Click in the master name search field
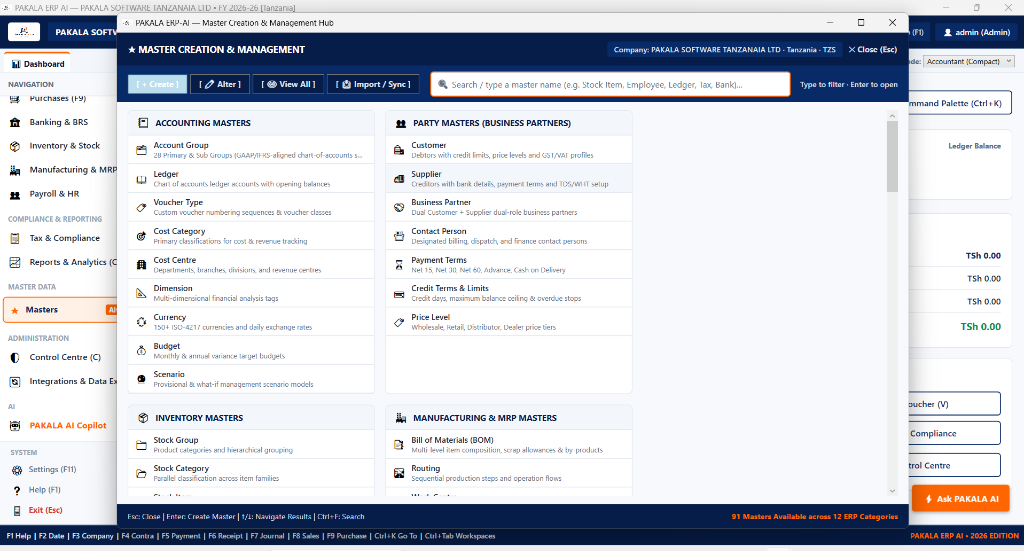 coord(610,84)
